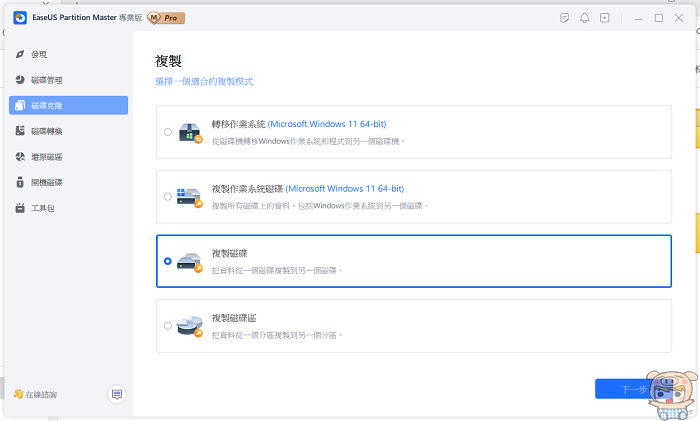
Task: Open 在線諮詢 online consultation link
Action: click(35, 394)
